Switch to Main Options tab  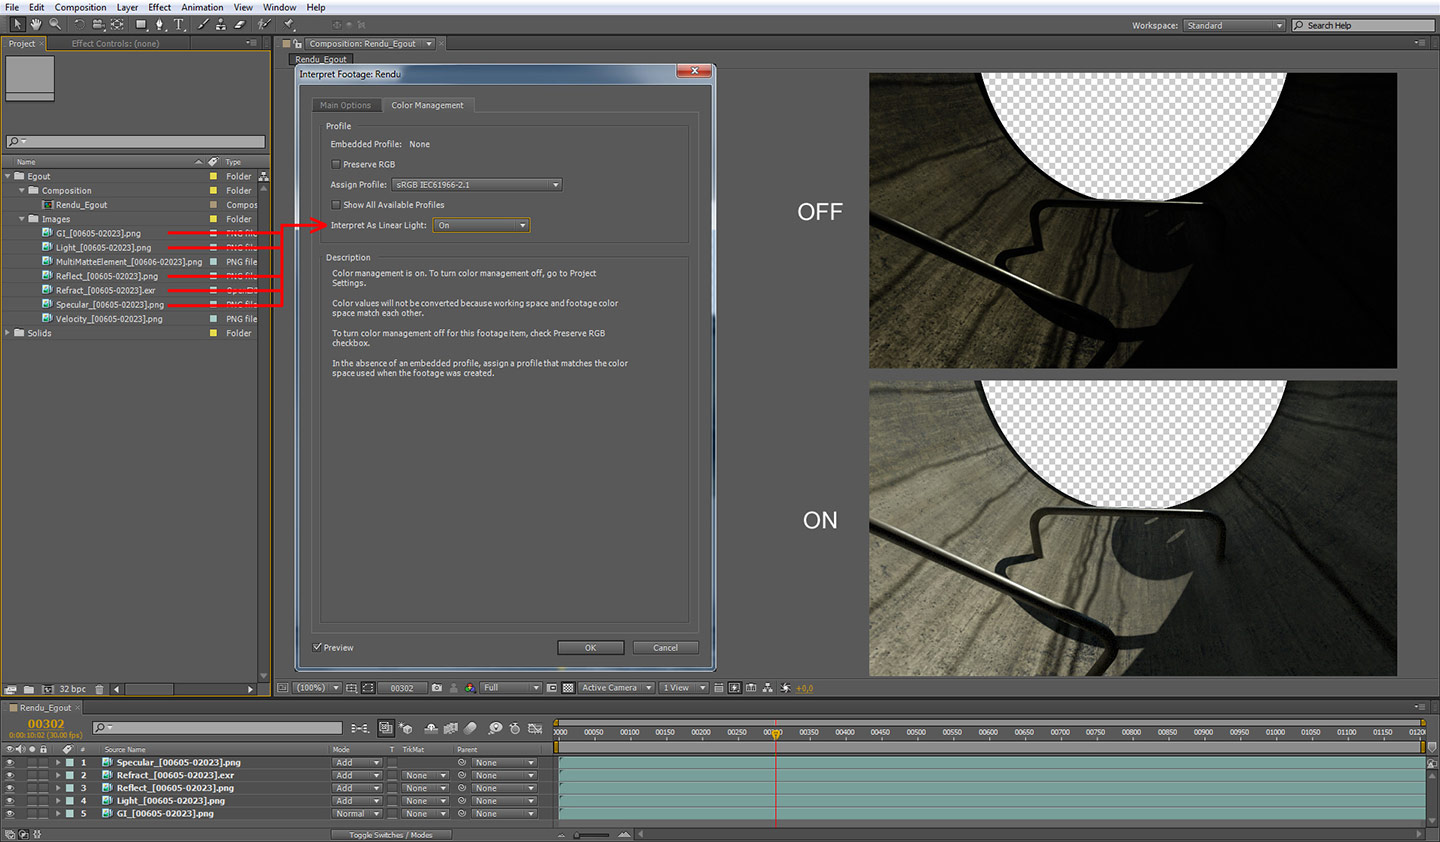(345, 105)
